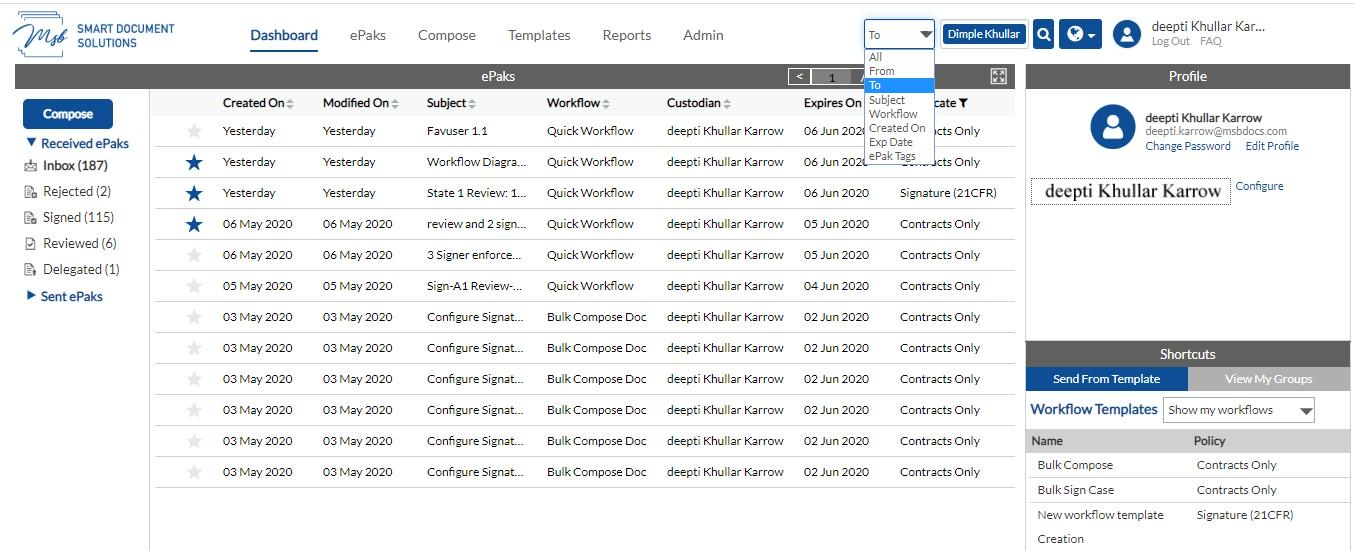This screenshot has width=1355, height=551.
Task: Select Subject in the search filter list
Action: coord(887,100)
